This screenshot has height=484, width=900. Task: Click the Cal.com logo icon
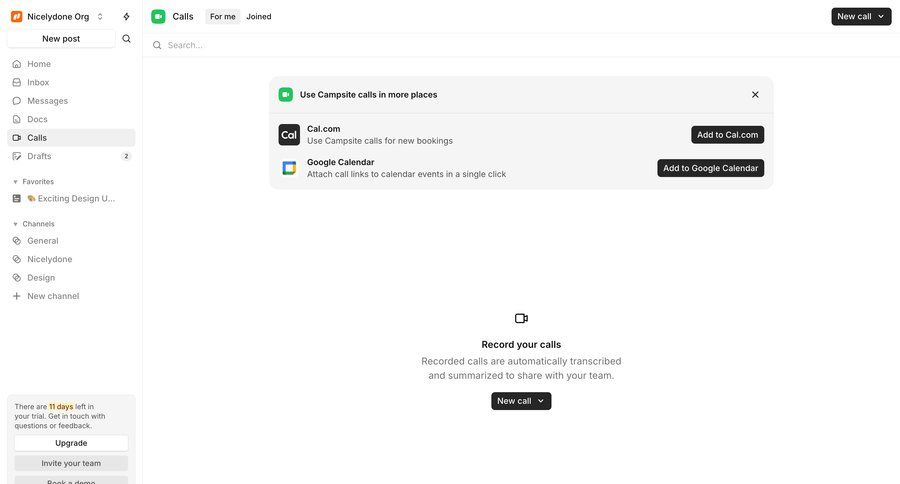289,135
